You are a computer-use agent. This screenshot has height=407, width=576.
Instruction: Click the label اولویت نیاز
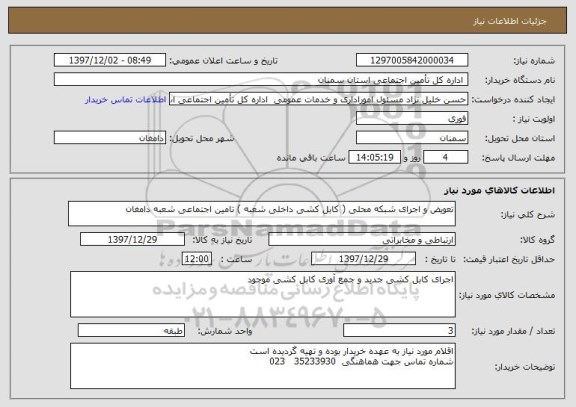click(x=534, y=119)
